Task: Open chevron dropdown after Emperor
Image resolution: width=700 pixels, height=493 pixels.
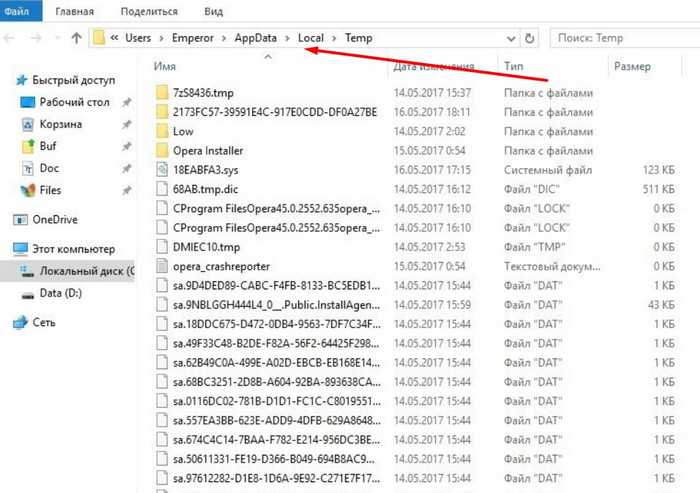Action: [x=224, y=38]
